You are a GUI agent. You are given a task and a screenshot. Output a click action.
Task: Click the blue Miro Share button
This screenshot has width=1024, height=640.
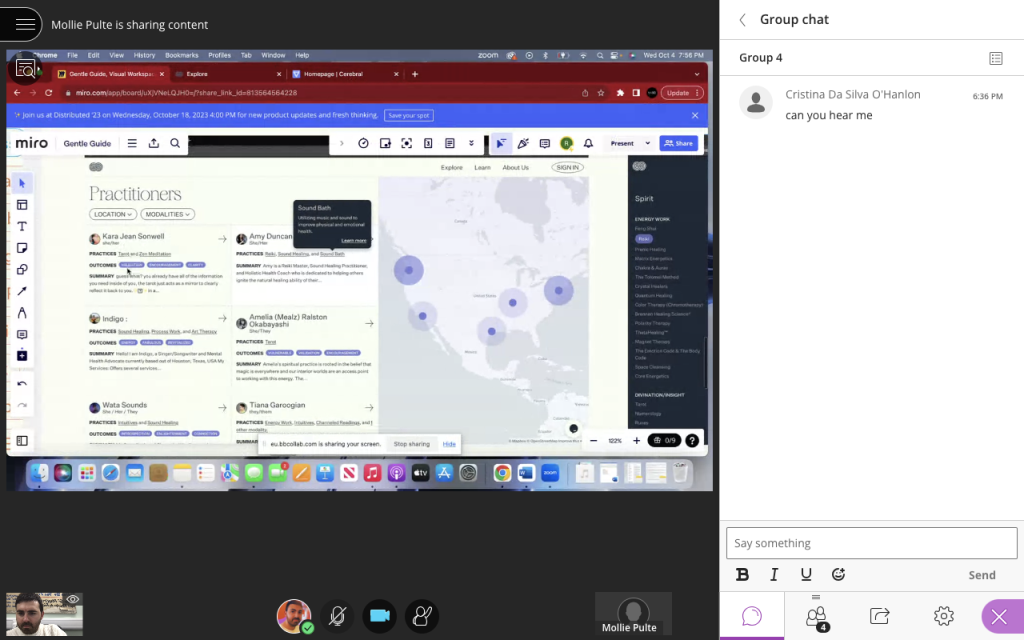(679, 143)
